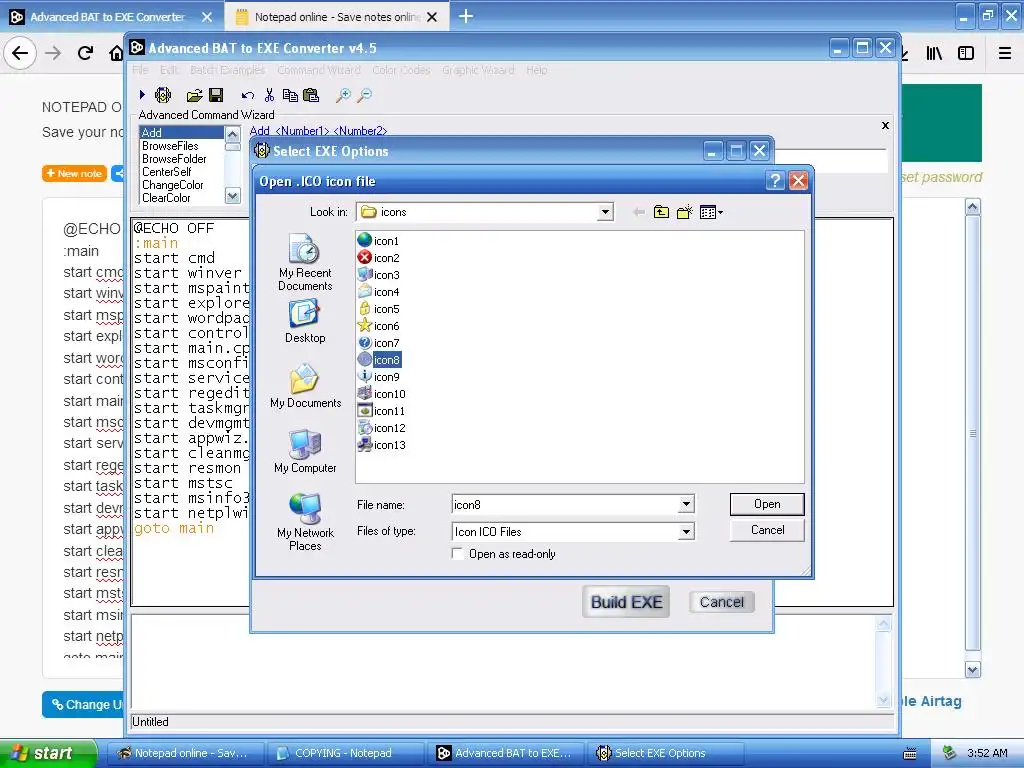Image resolution: width=1024 pixels, height=768 pixels.
Task: Open Select EXE Options taskbar item
Action: point(665,753)
